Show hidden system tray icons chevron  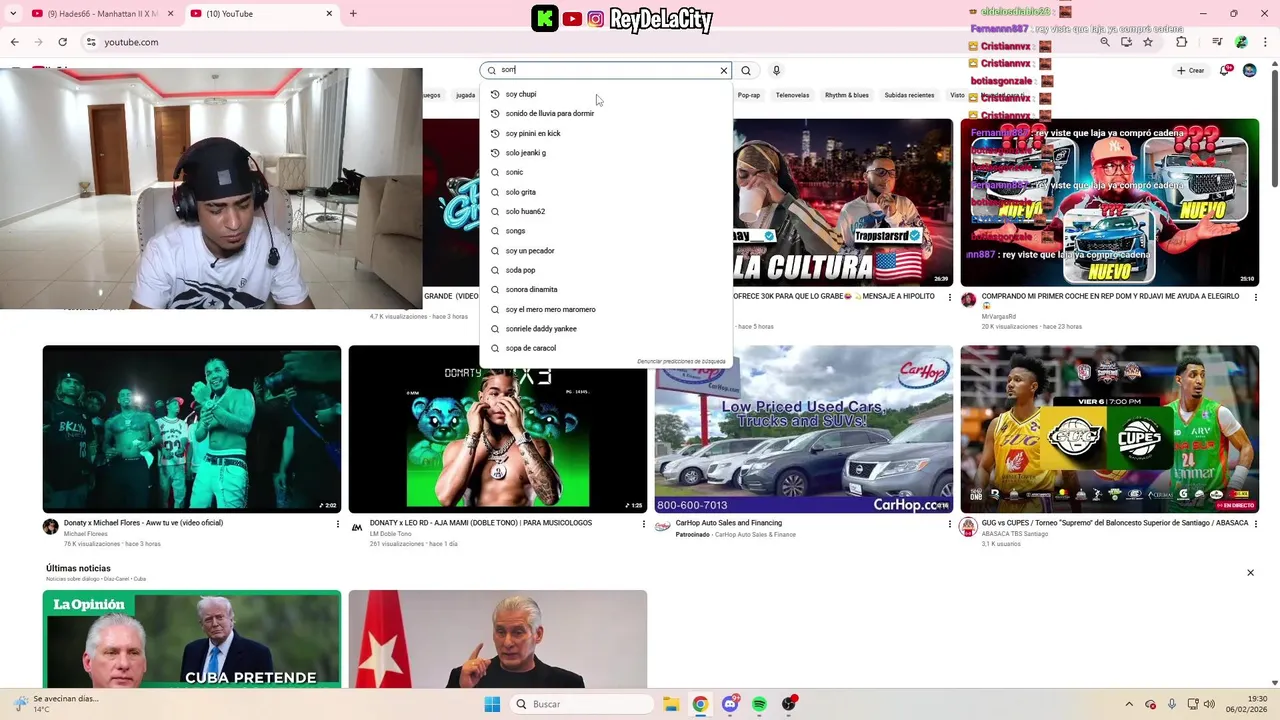pyautogui.click(x=1129, y=704)
